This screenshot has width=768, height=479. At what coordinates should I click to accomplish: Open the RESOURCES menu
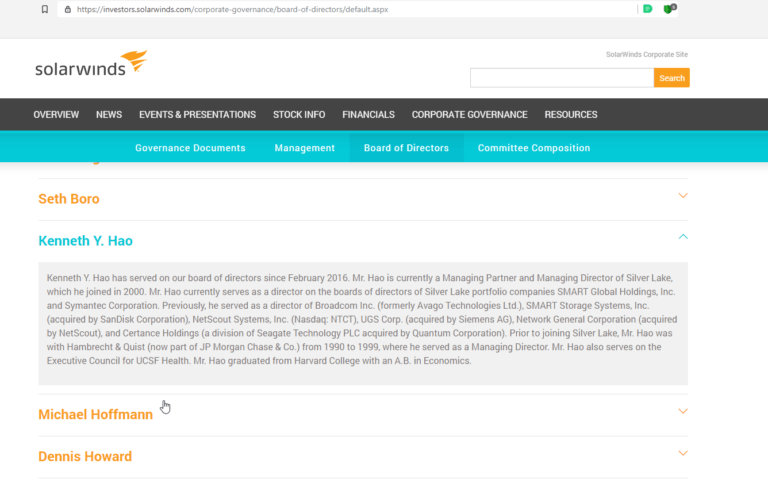[571, 115]
